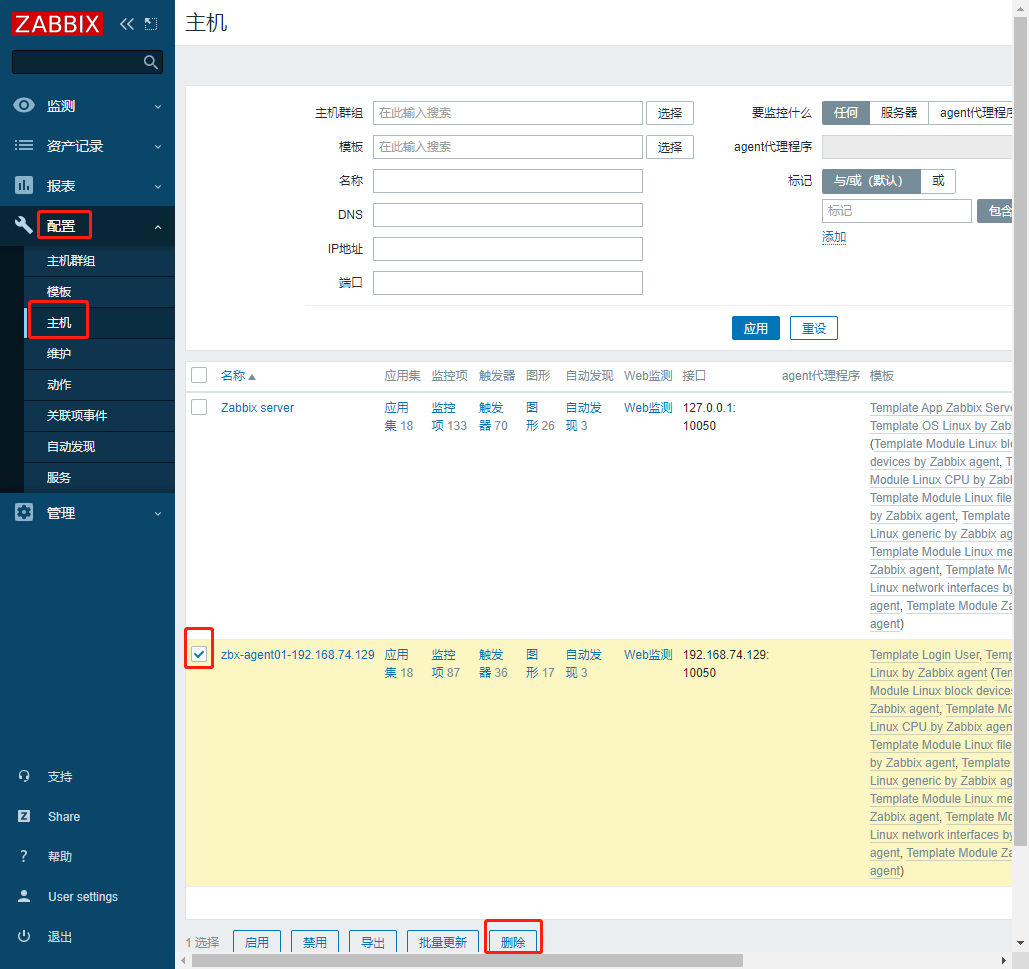Click 选择 button for 模板

tap(669, 147)
